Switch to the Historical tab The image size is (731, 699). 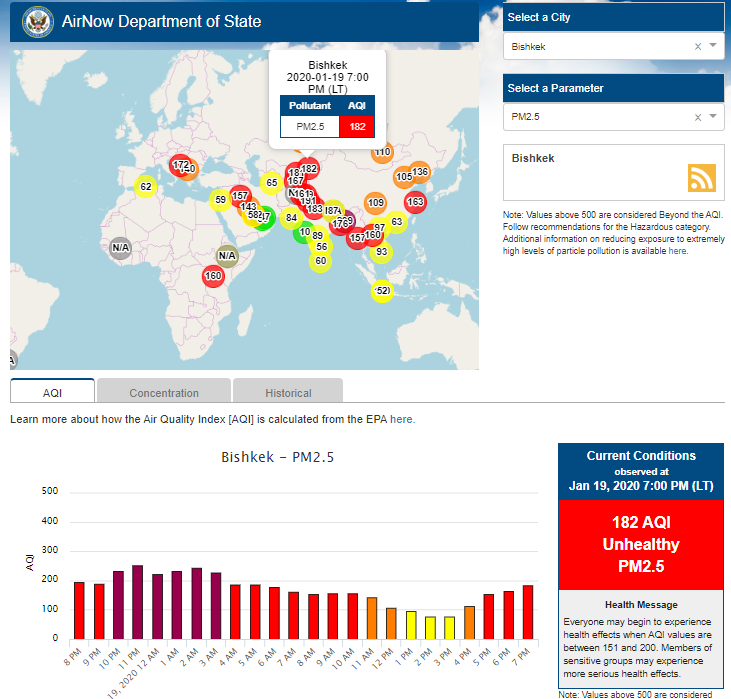coord(288,393)
